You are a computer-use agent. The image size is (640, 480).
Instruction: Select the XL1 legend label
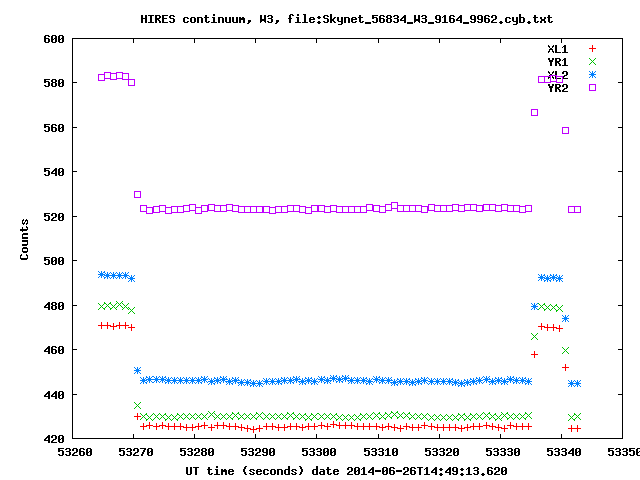(558, 49)
